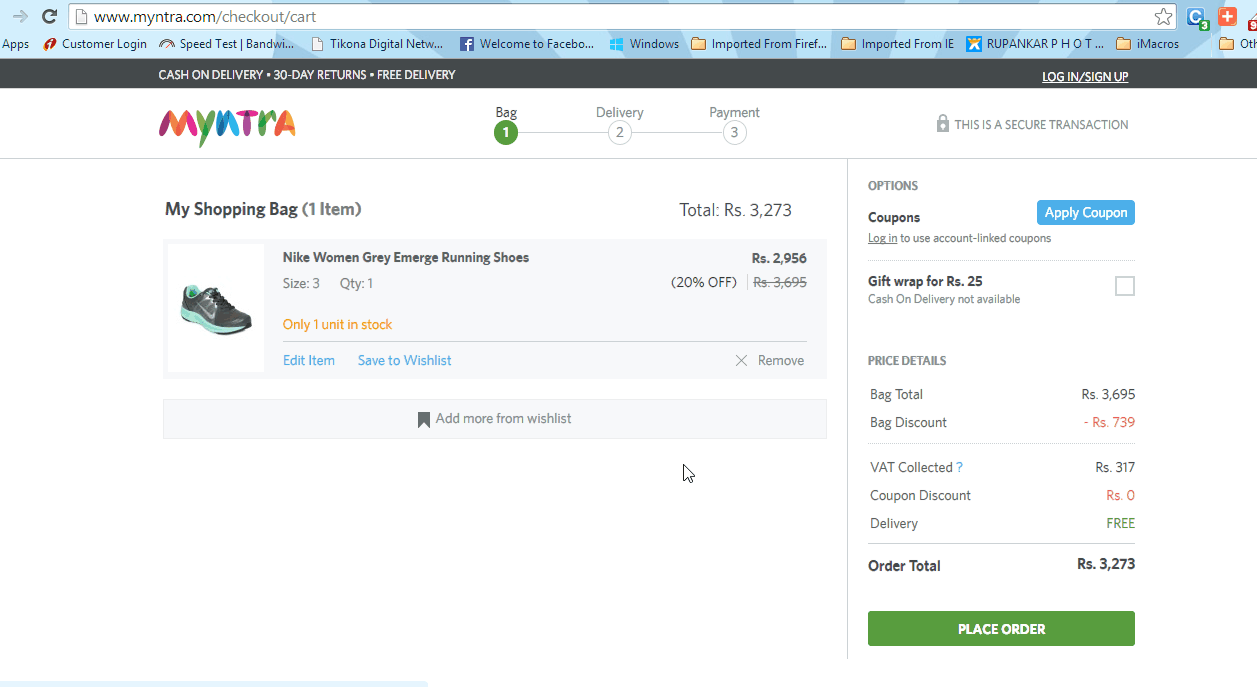Open Imported From Firefox bookmark folder
Viewport: 1257px width, 687px height.
759,44
